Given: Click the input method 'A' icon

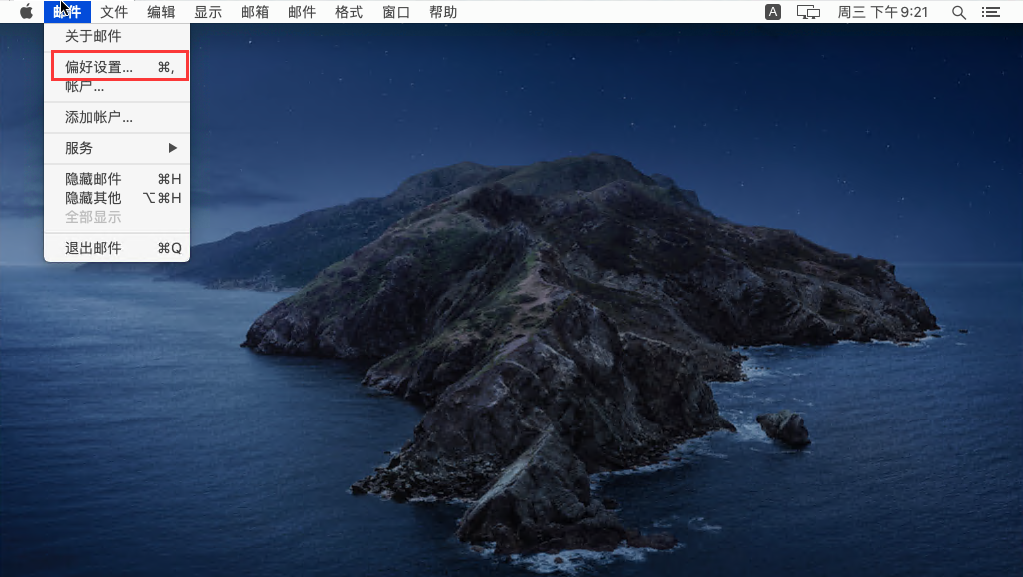Looking at the screenshot, I should click(773, 12).
